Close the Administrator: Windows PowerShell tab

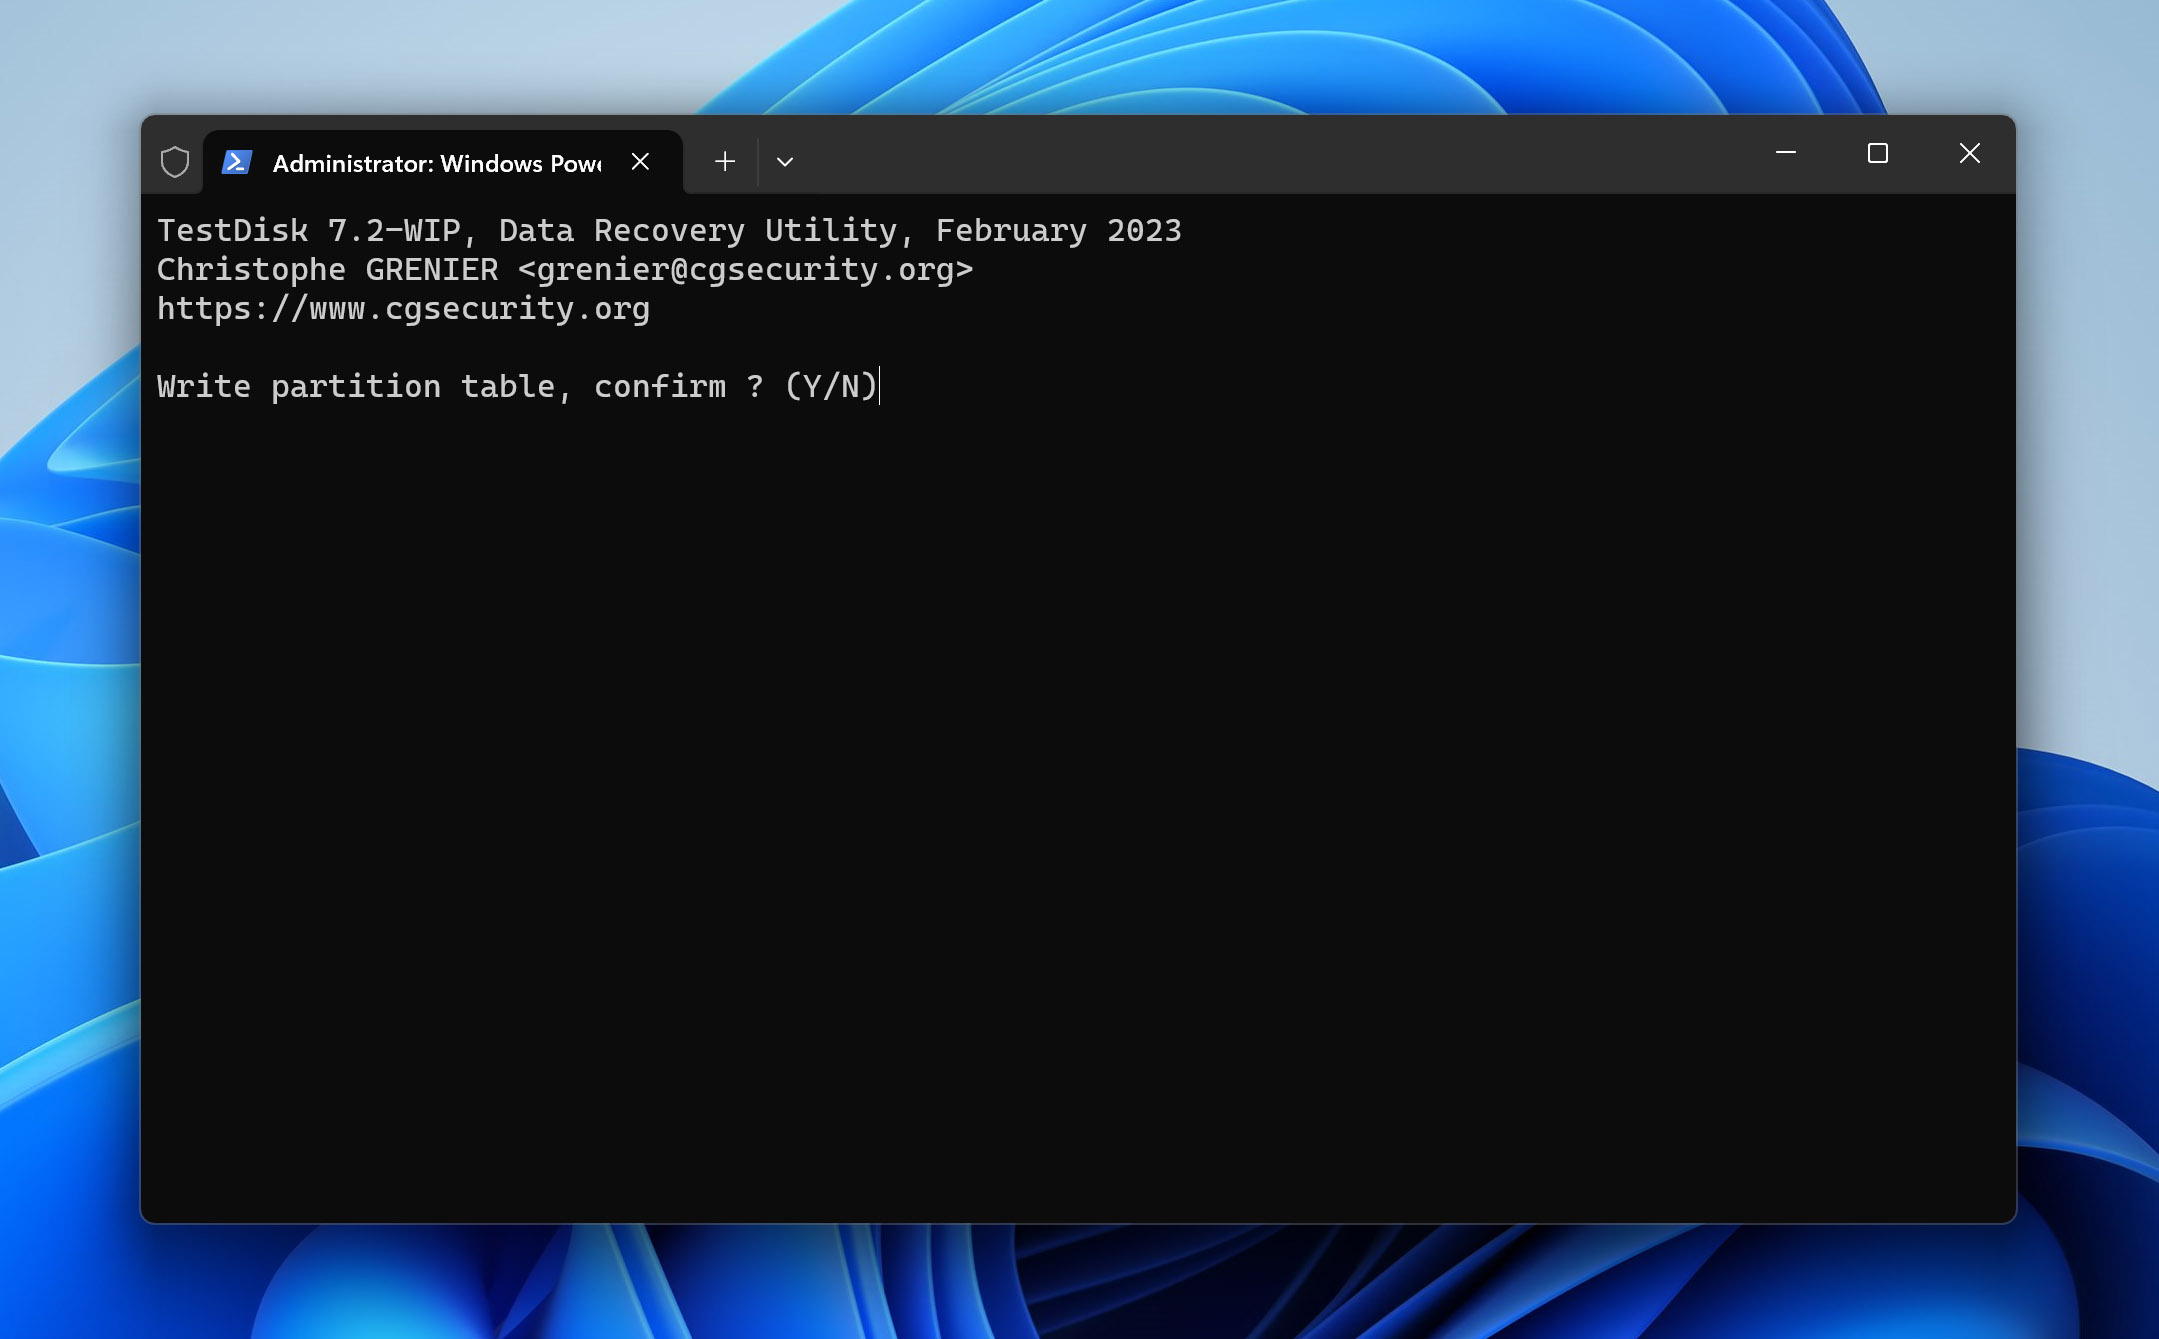(x=641, y=162)
